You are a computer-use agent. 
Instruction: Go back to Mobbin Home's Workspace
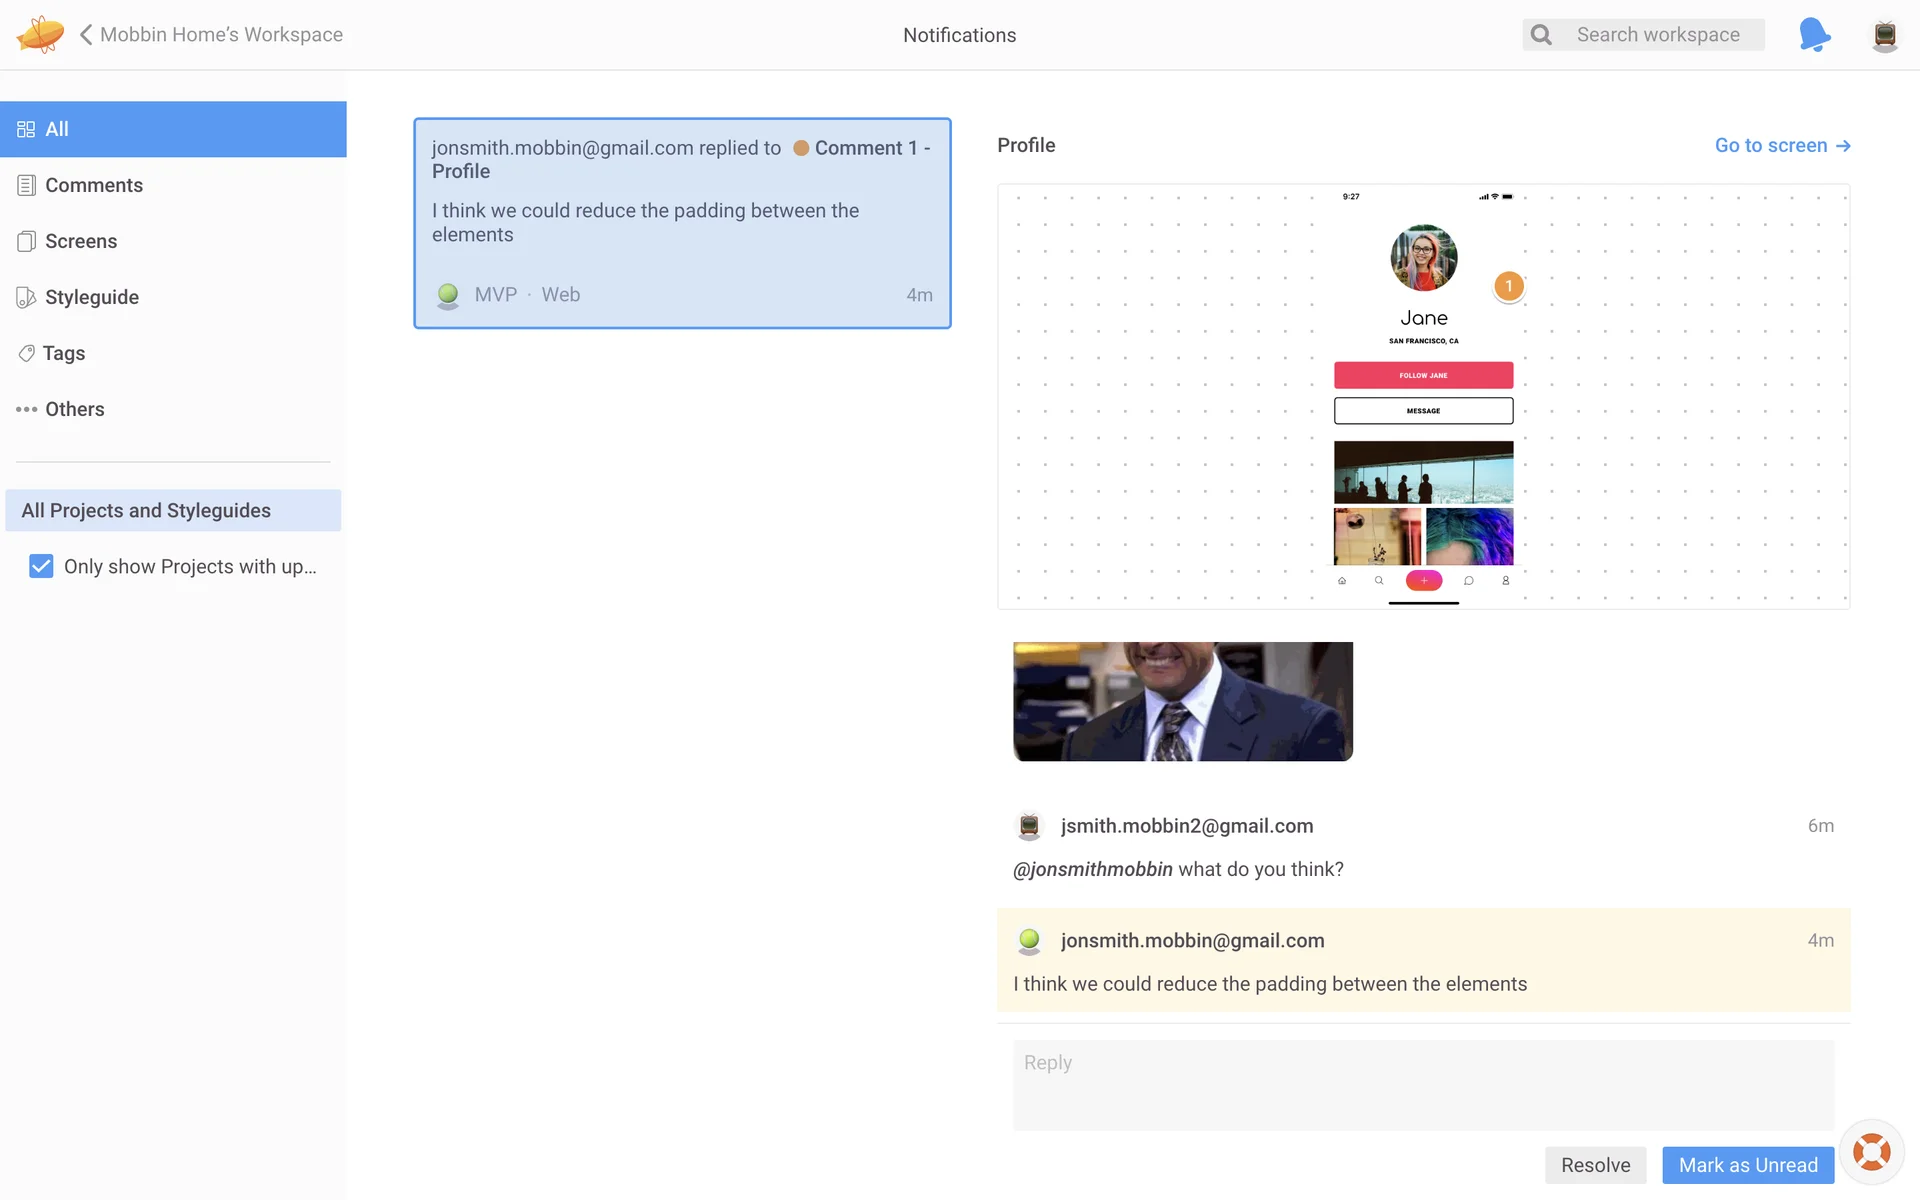pyautogui.click(x=211, y=35)
